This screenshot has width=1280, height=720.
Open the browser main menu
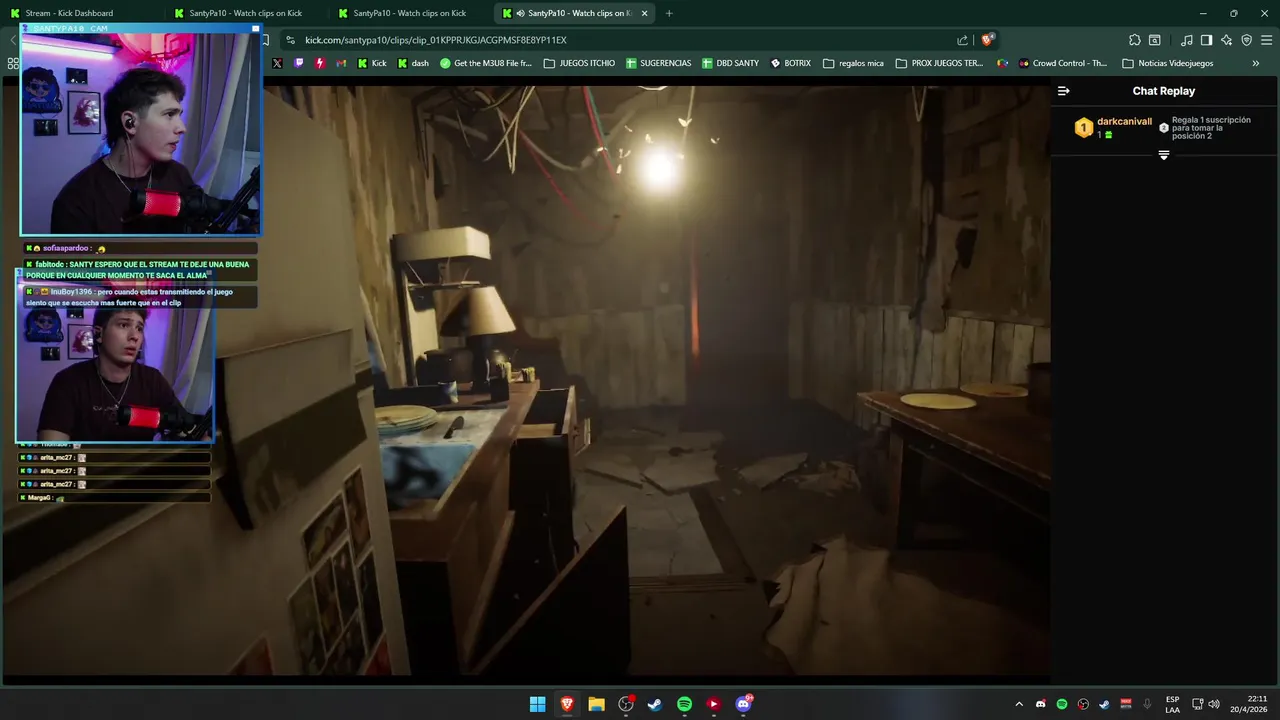coord(1266,40)
